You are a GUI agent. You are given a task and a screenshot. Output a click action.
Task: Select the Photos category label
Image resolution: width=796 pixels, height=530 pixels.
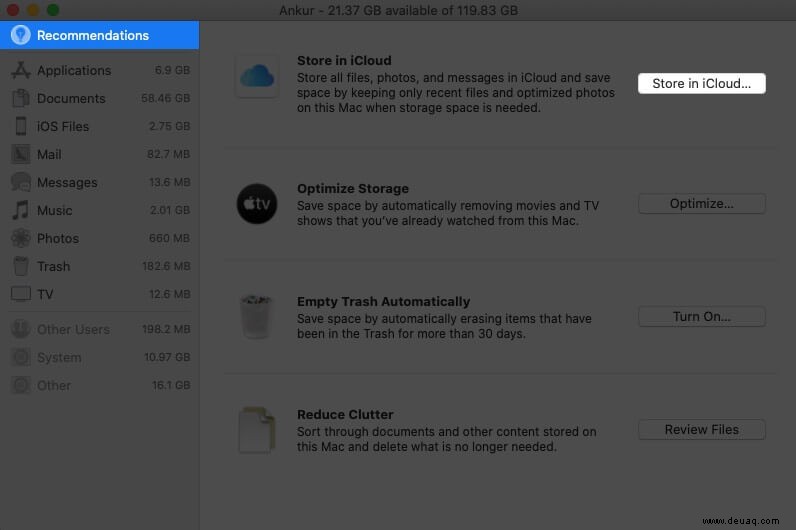(58, 238)
